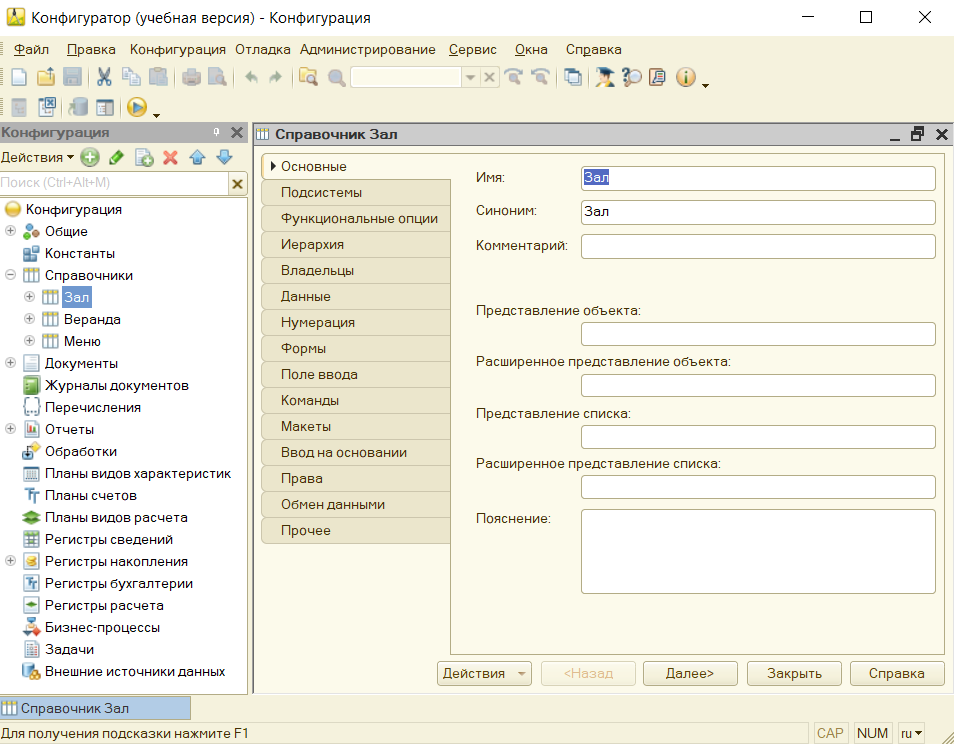Screen dimensions: 954x744
Task: Open the Действия dropdown at bottom of form
Action: [484, 673]
